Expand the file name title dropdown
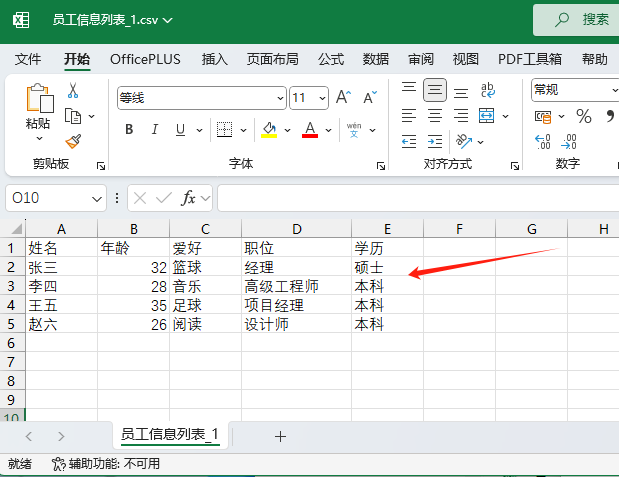This screenshot has height=477, width=619. (x=168, y=20)
